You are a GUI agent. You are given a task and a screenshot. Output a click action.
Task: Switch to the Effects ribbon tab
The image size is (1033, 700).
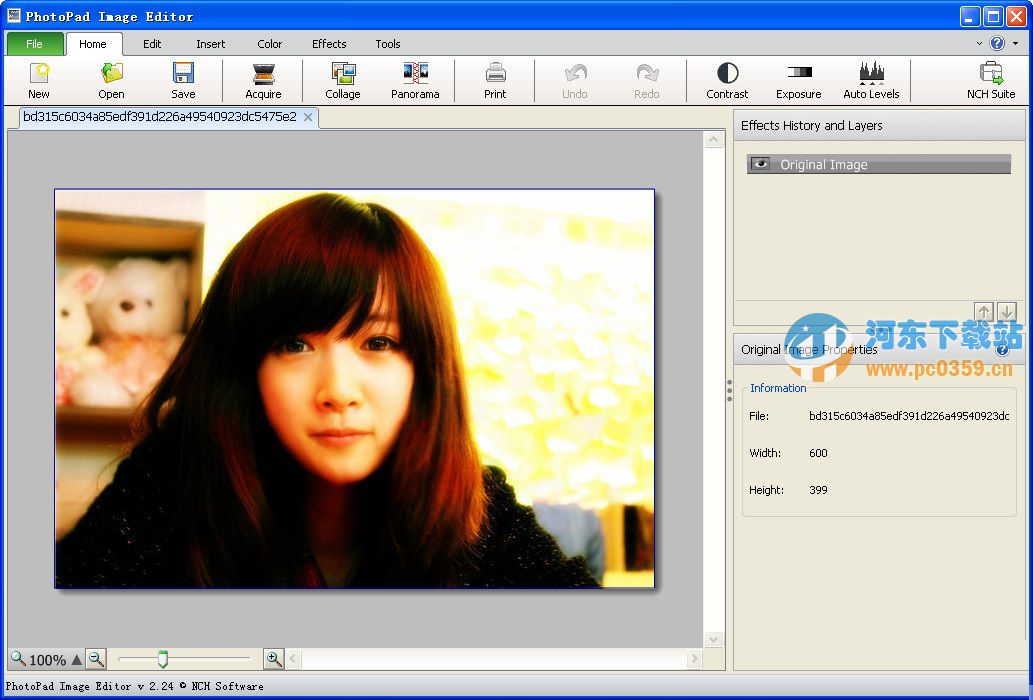coord(329,44)
